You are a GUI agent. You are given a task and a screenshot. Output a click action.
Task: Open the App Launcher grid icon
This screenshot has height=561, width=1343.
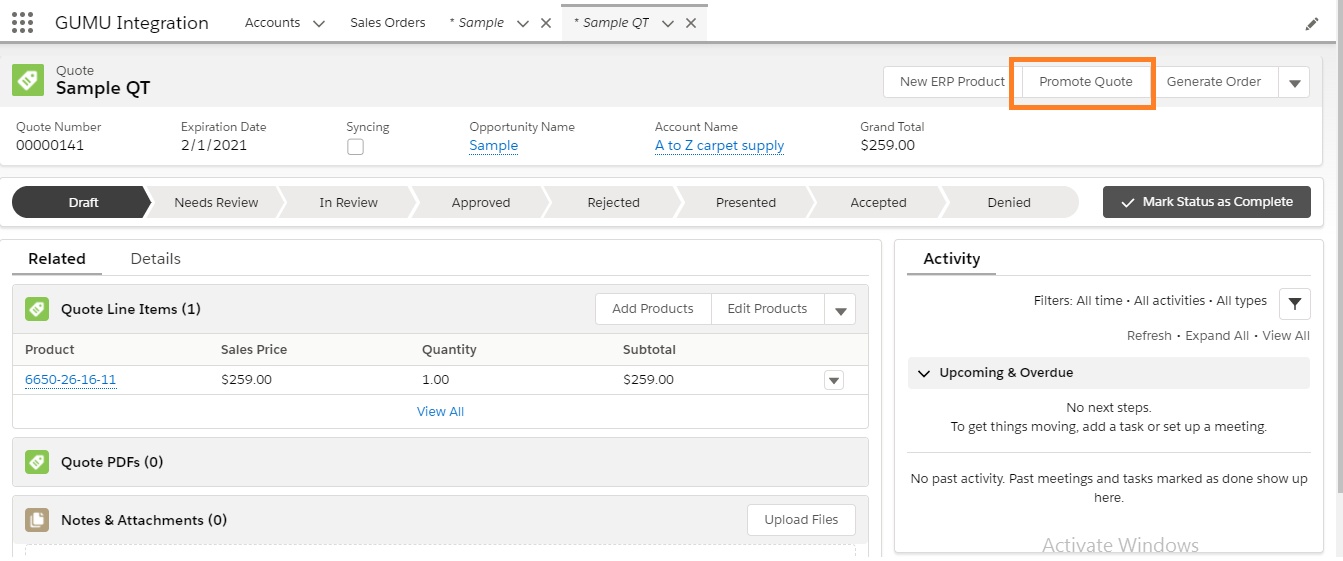[22, 22]
